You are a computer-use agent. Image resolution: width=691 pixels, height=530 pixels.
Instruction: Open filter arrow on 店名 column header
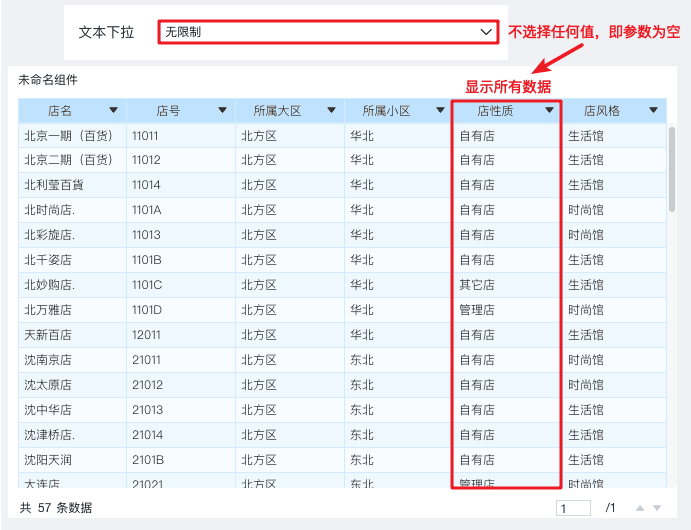113,110
